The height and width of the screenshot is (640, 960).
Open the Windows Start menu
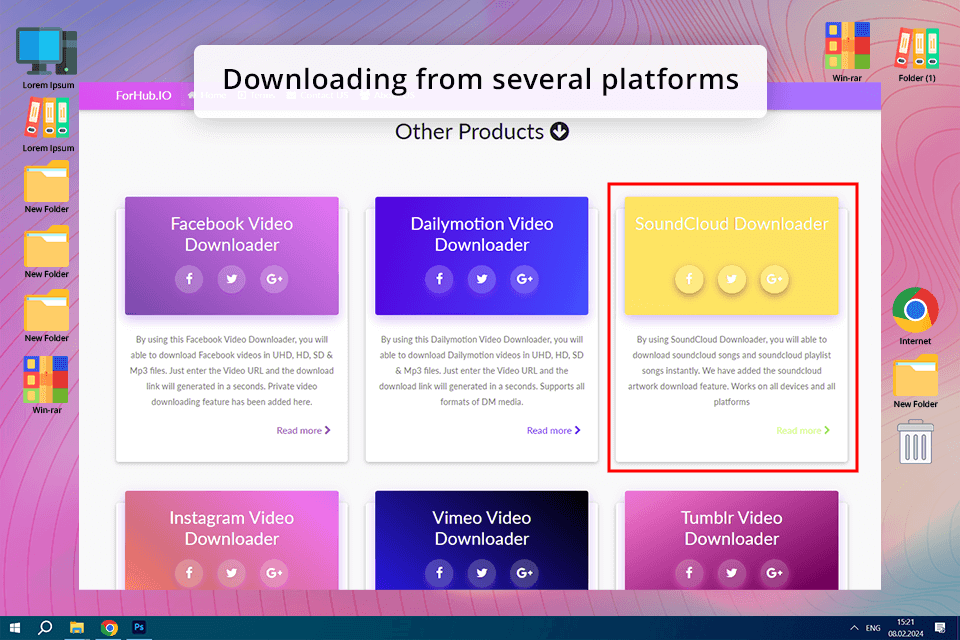click(15, 628)
